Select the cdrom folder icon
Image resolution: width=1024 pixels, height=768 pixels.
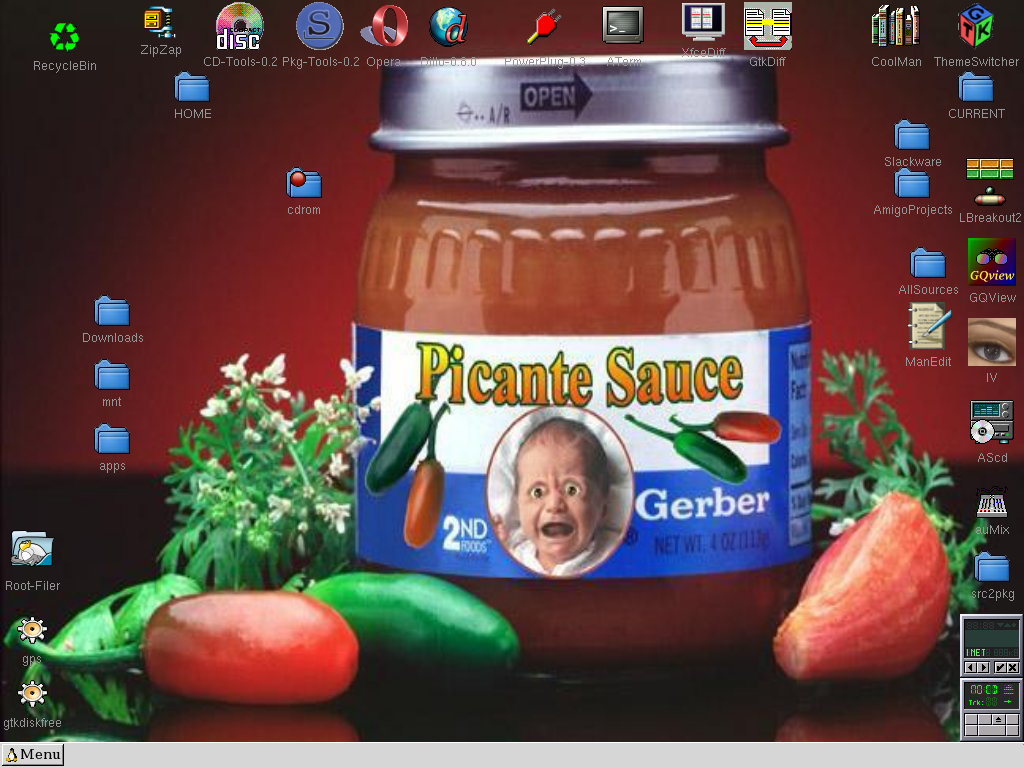[x=304, y=183]
